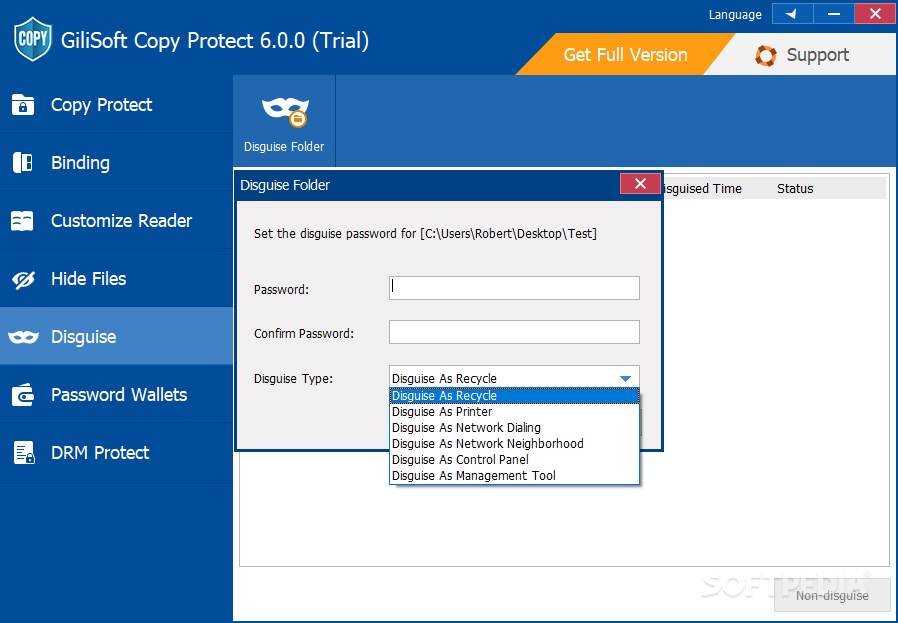Click the Customize Reader book icon
898x623 pixels.
(x=22, y=221)
